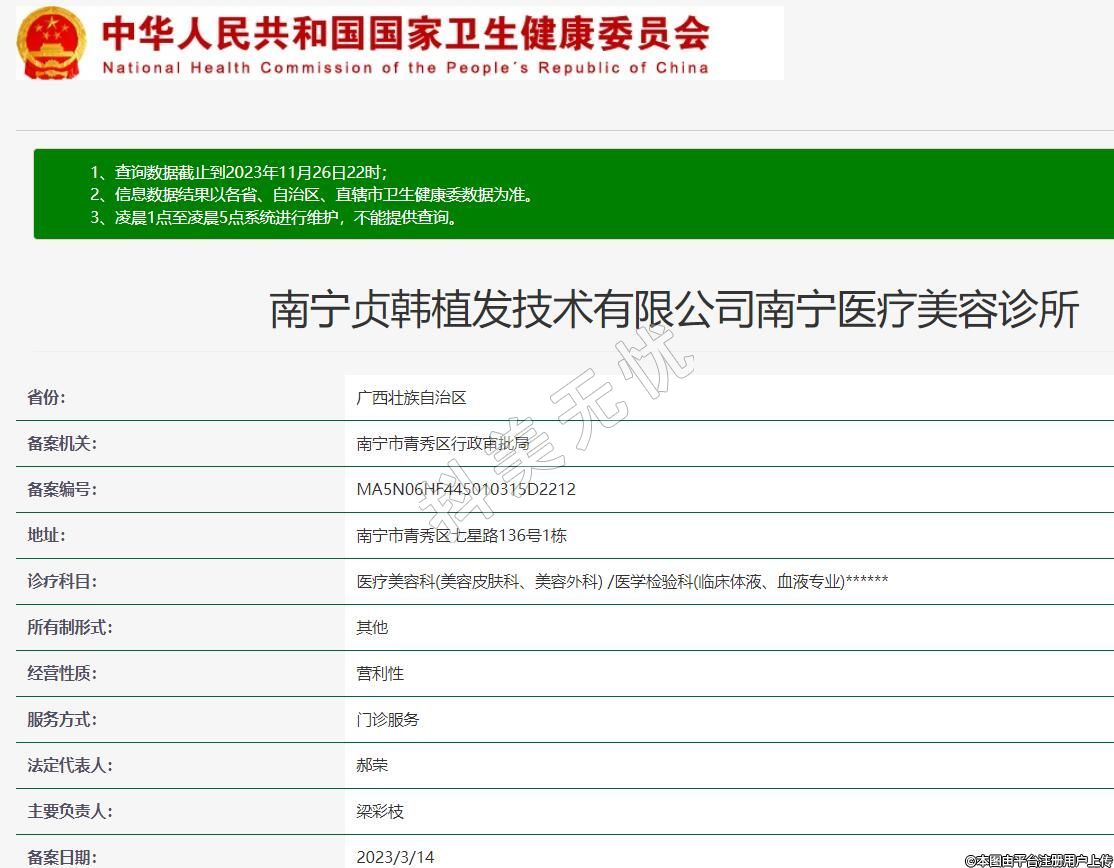The image size is (1114, 868).
Task: Click the 备案日期 value 2023/3/14
Action: (395, 857)
